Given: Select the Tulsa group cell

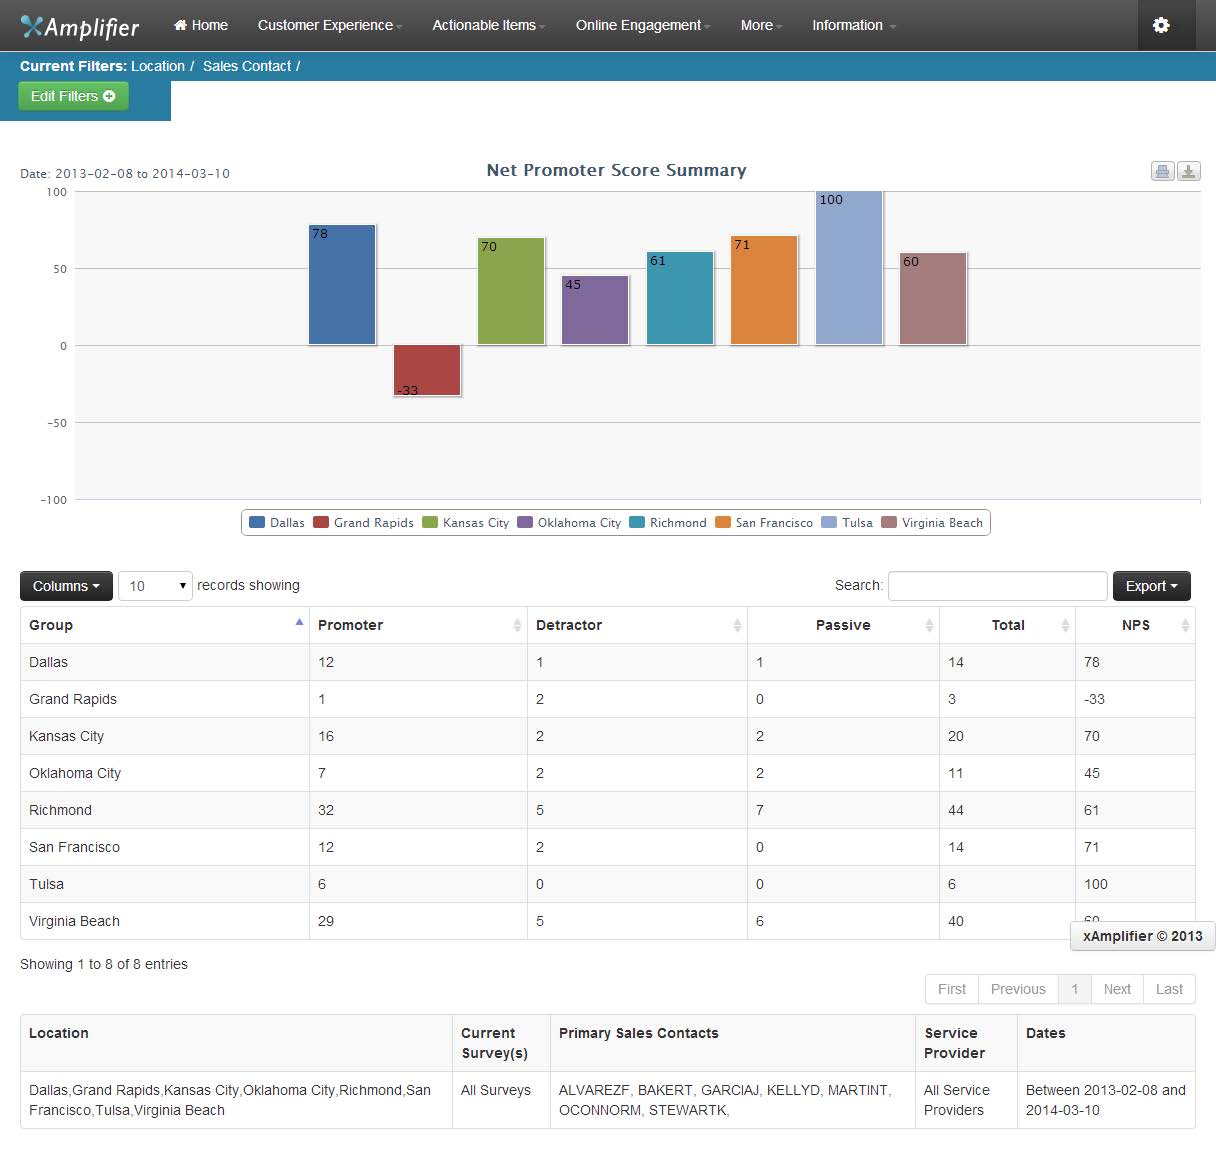Looking at the screenshot, I should pyautogui.click(x=165, y=884).
